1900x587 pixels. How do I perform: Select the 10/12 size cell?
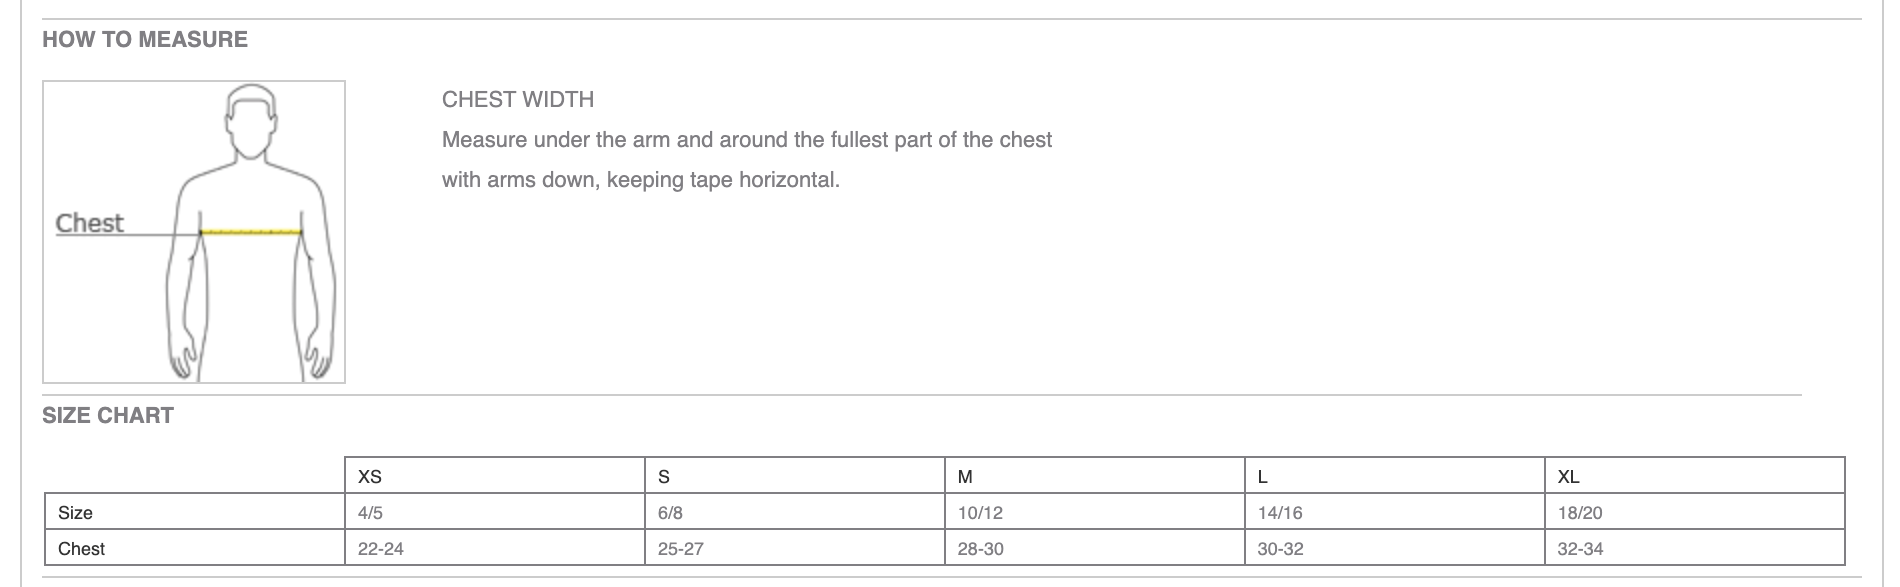click(980, 513)
